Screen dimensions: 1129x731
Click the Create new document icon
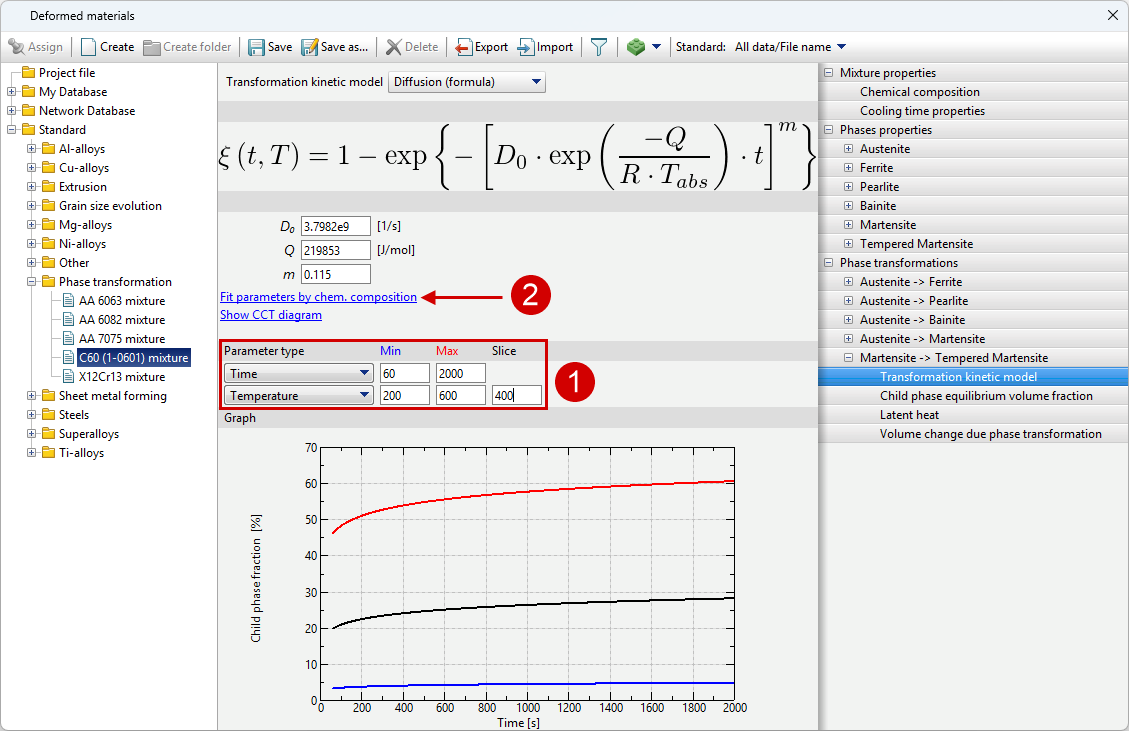(89, 47)
